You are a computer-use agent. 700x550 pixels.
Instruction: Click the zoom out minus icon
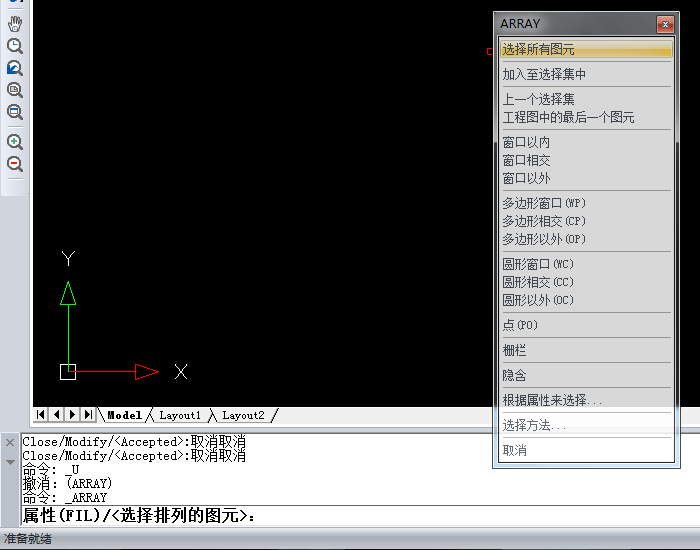15,164
